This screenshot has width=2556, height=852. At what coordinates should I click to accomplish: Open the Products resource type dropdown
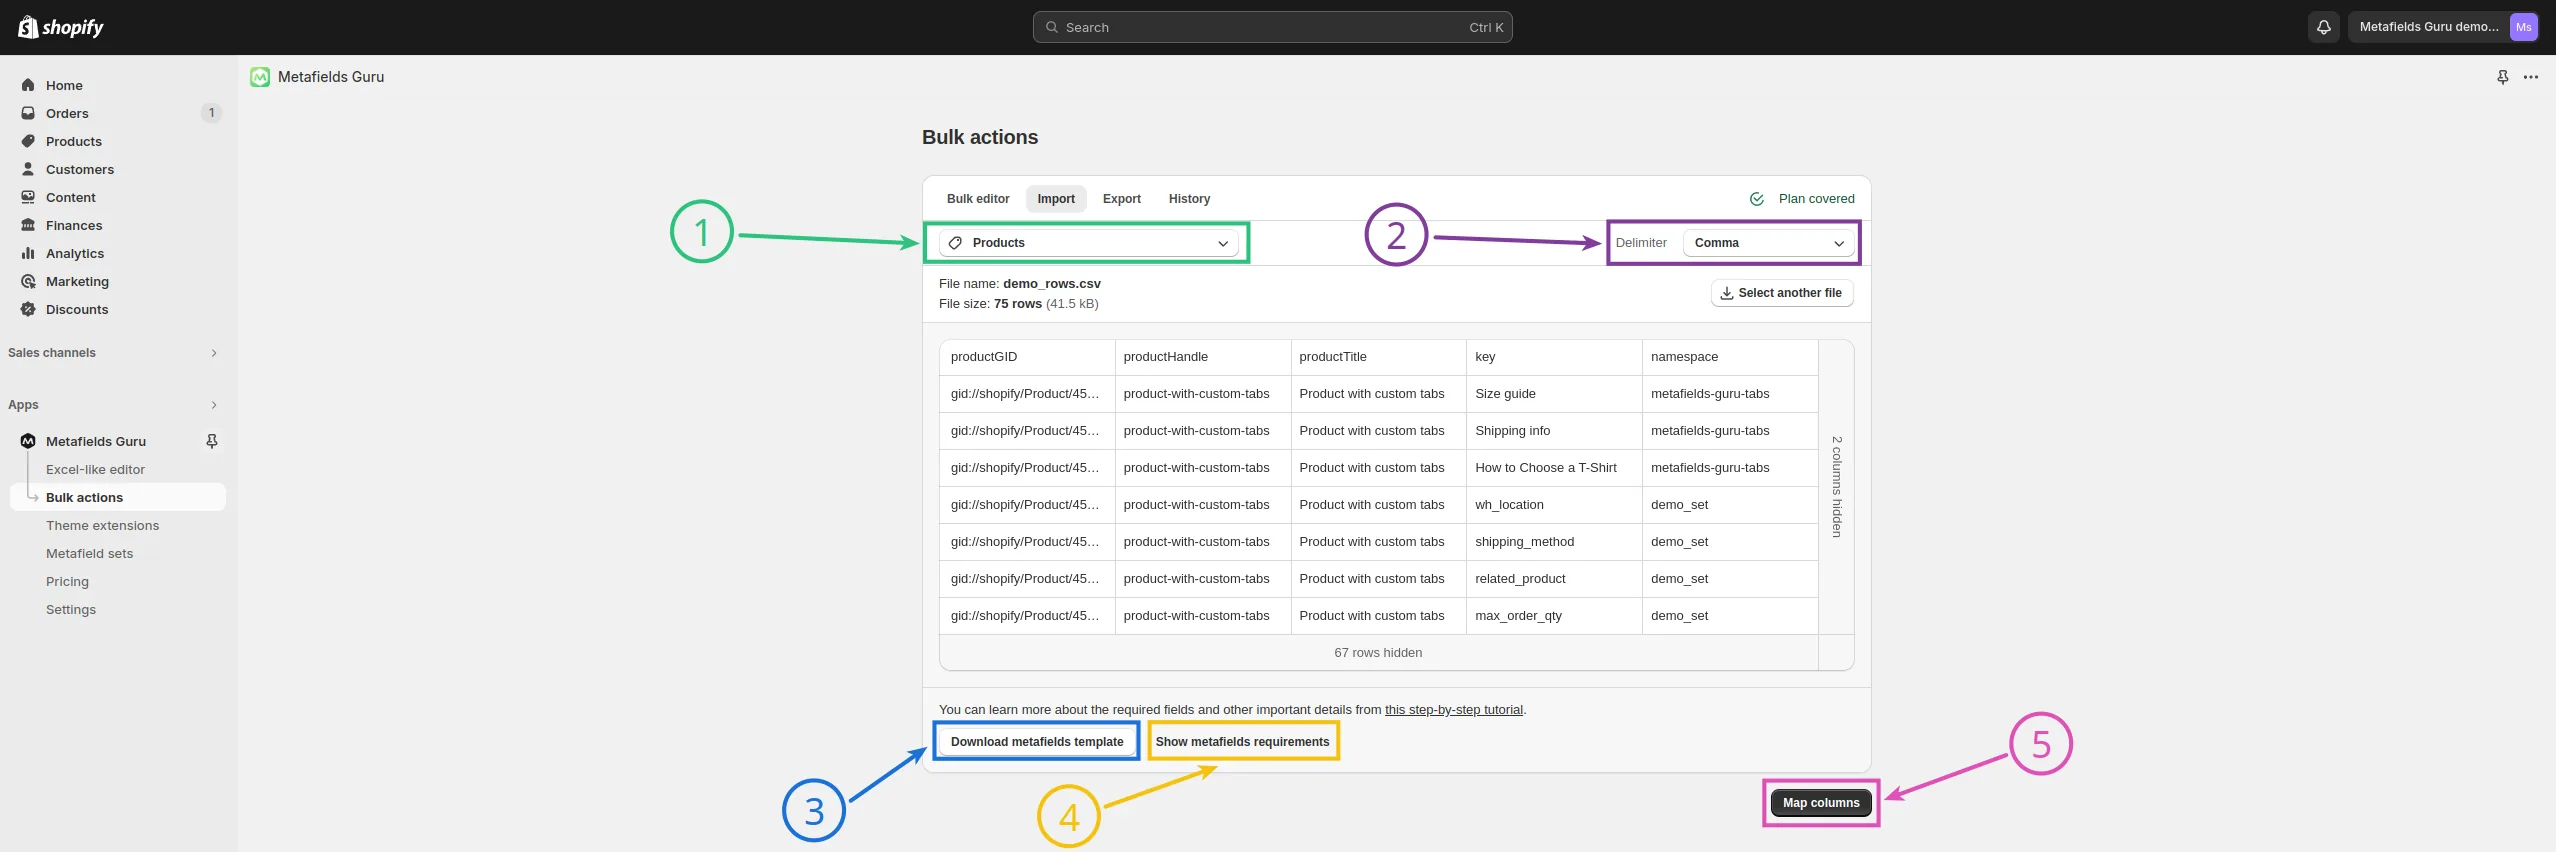click(1088, 243)
